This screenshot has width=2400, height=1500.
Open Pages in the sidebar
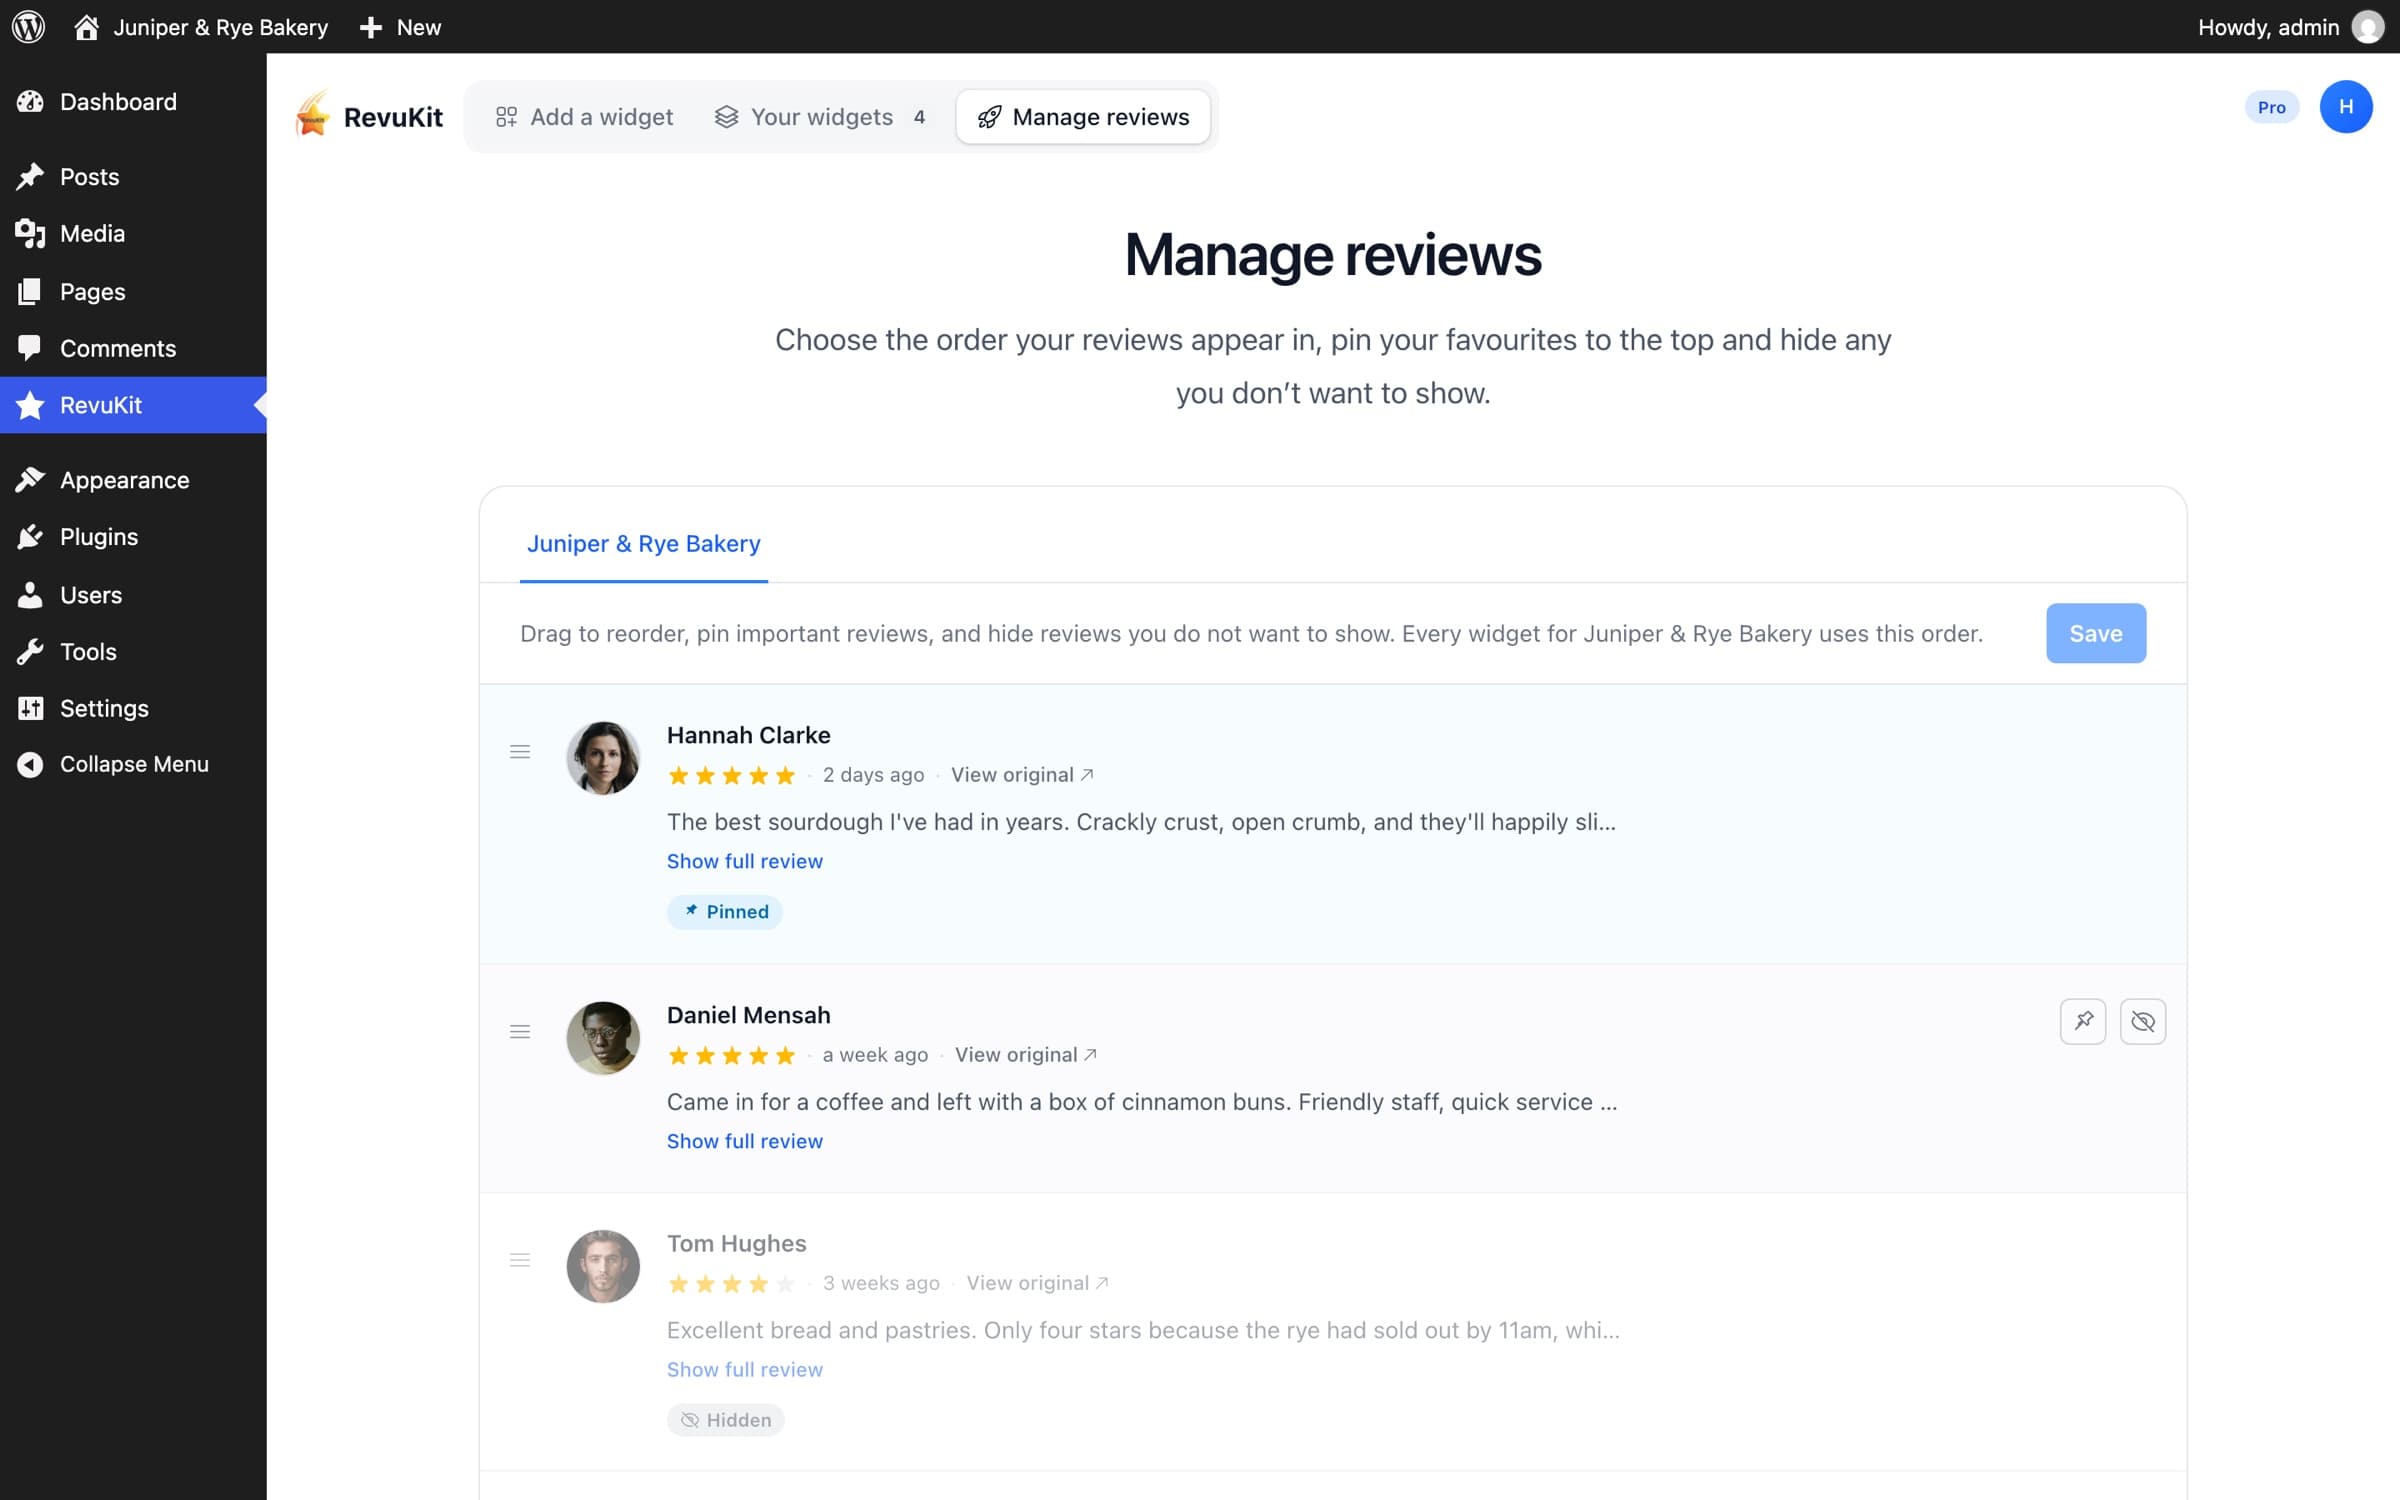point(133,291)
